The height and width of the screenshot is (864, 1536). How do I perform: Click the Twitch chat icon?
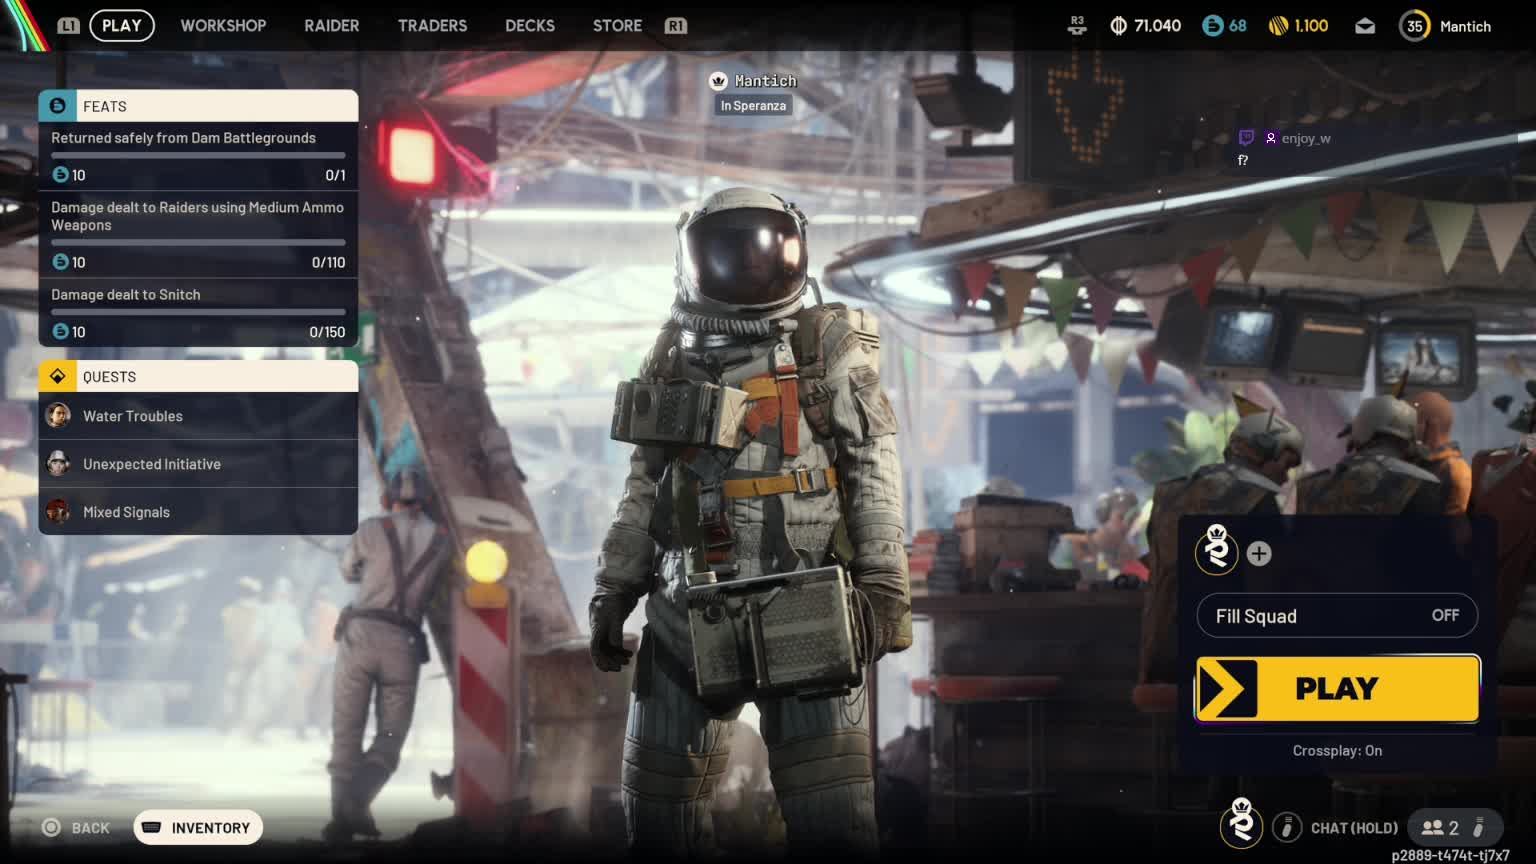pyautogui.click(x=1246, y=138)
